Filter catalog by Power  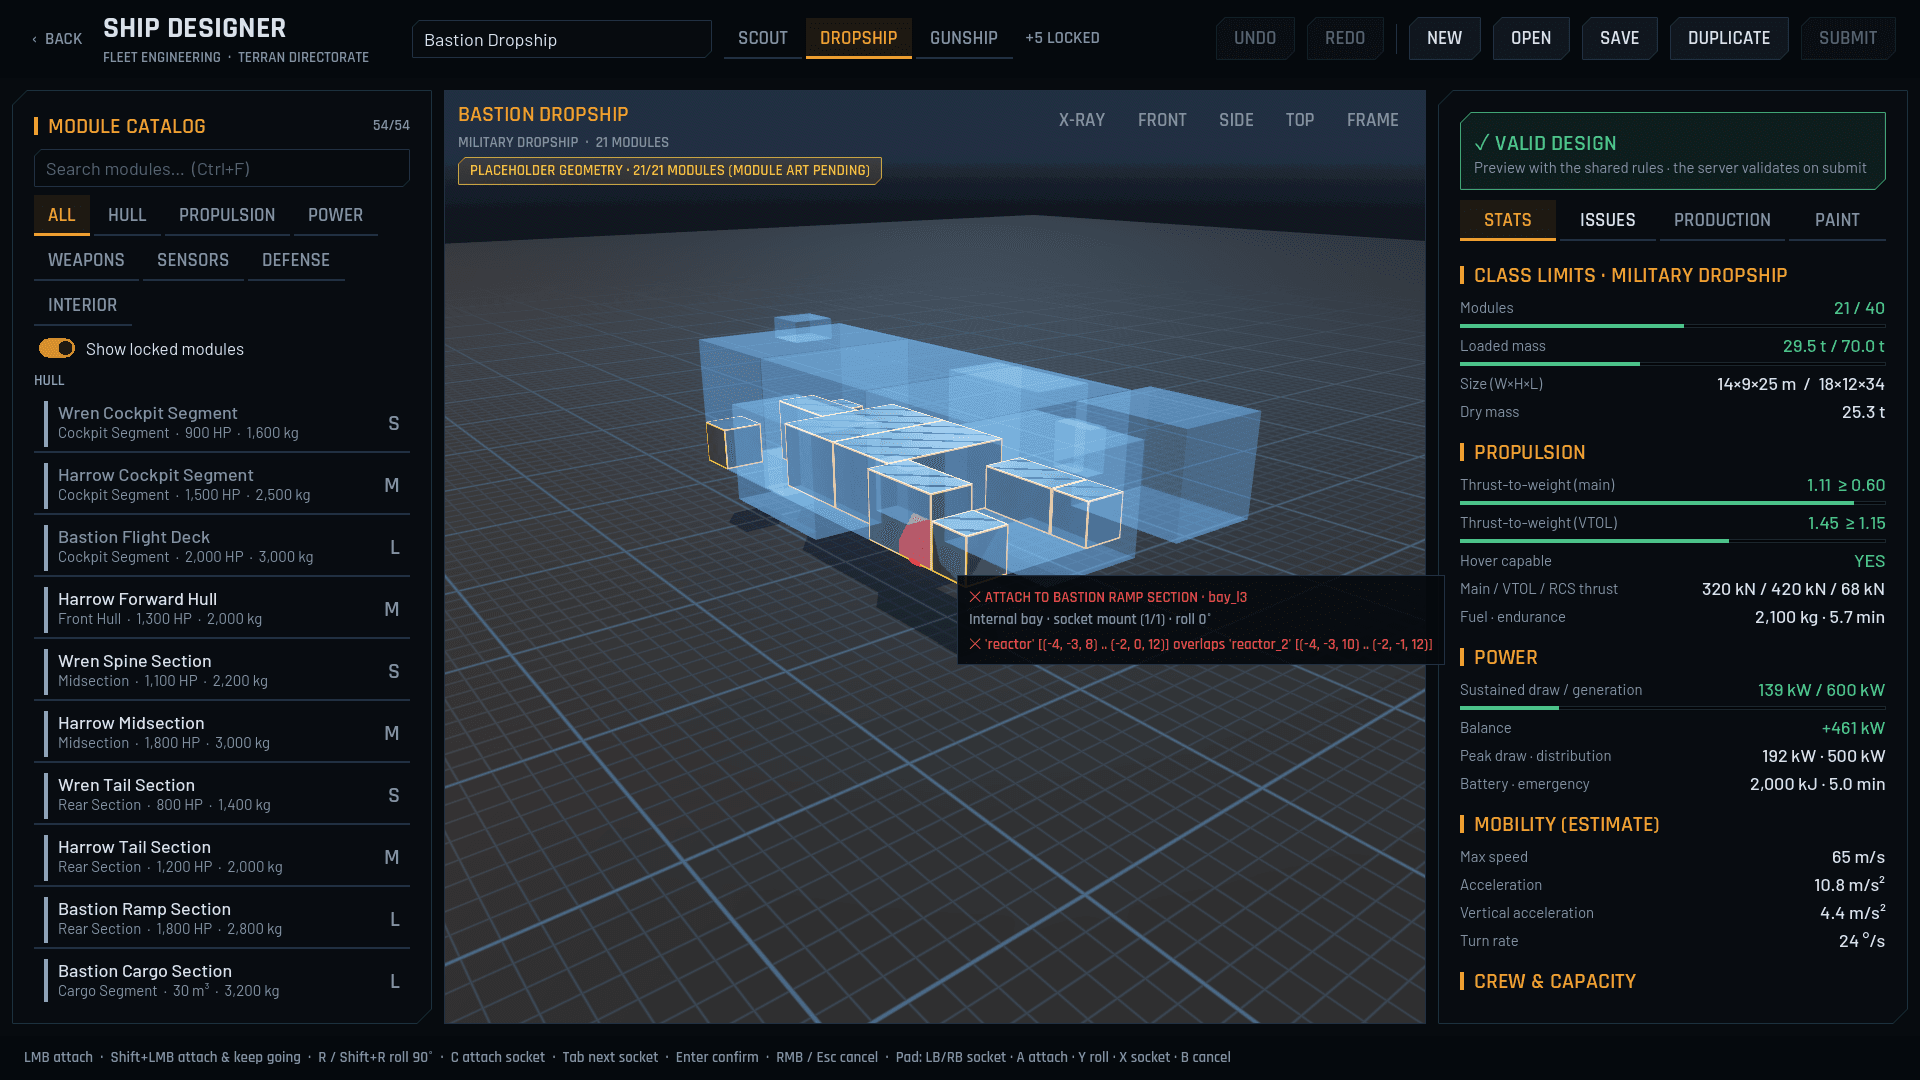[336, 215]
